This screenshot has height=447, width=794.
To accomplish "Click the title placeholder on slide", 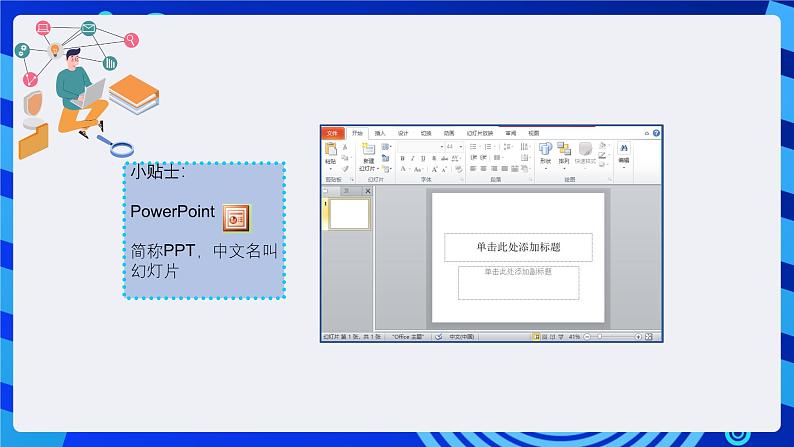I will coord(518,247).
